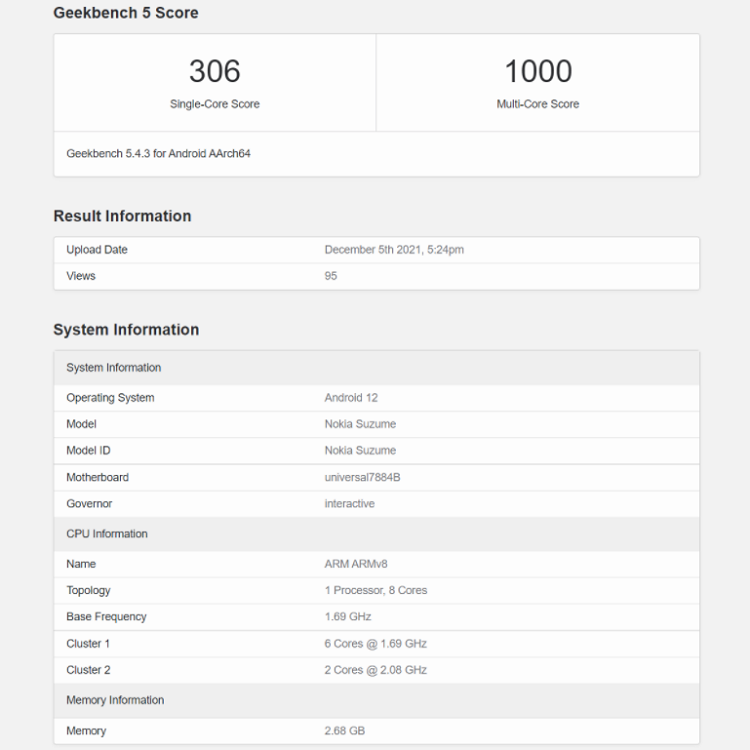Click the System Information table header row
The height and width of the screenshot is (750, 750).
377,368
